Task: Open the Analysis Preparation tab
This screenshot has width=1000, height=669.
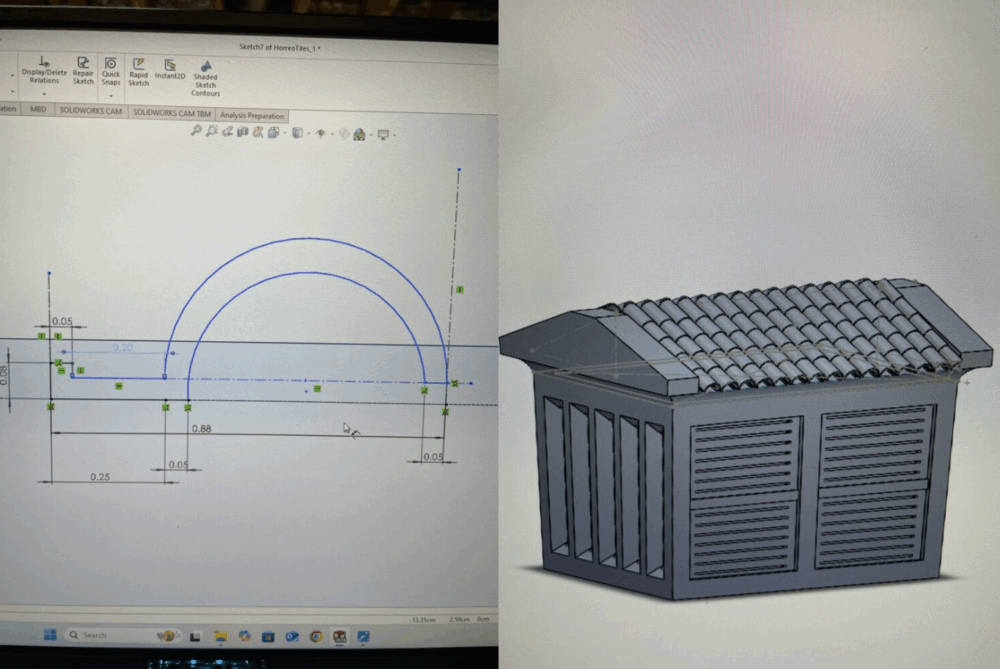Action: point(252,116)
